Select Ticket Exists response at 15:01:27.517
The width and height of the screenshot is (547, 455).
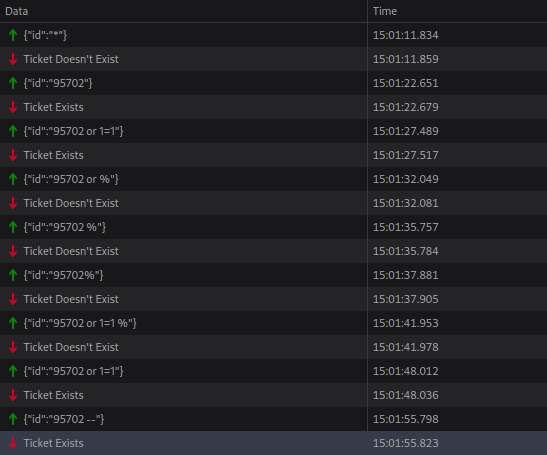click(x=274, y=155)
